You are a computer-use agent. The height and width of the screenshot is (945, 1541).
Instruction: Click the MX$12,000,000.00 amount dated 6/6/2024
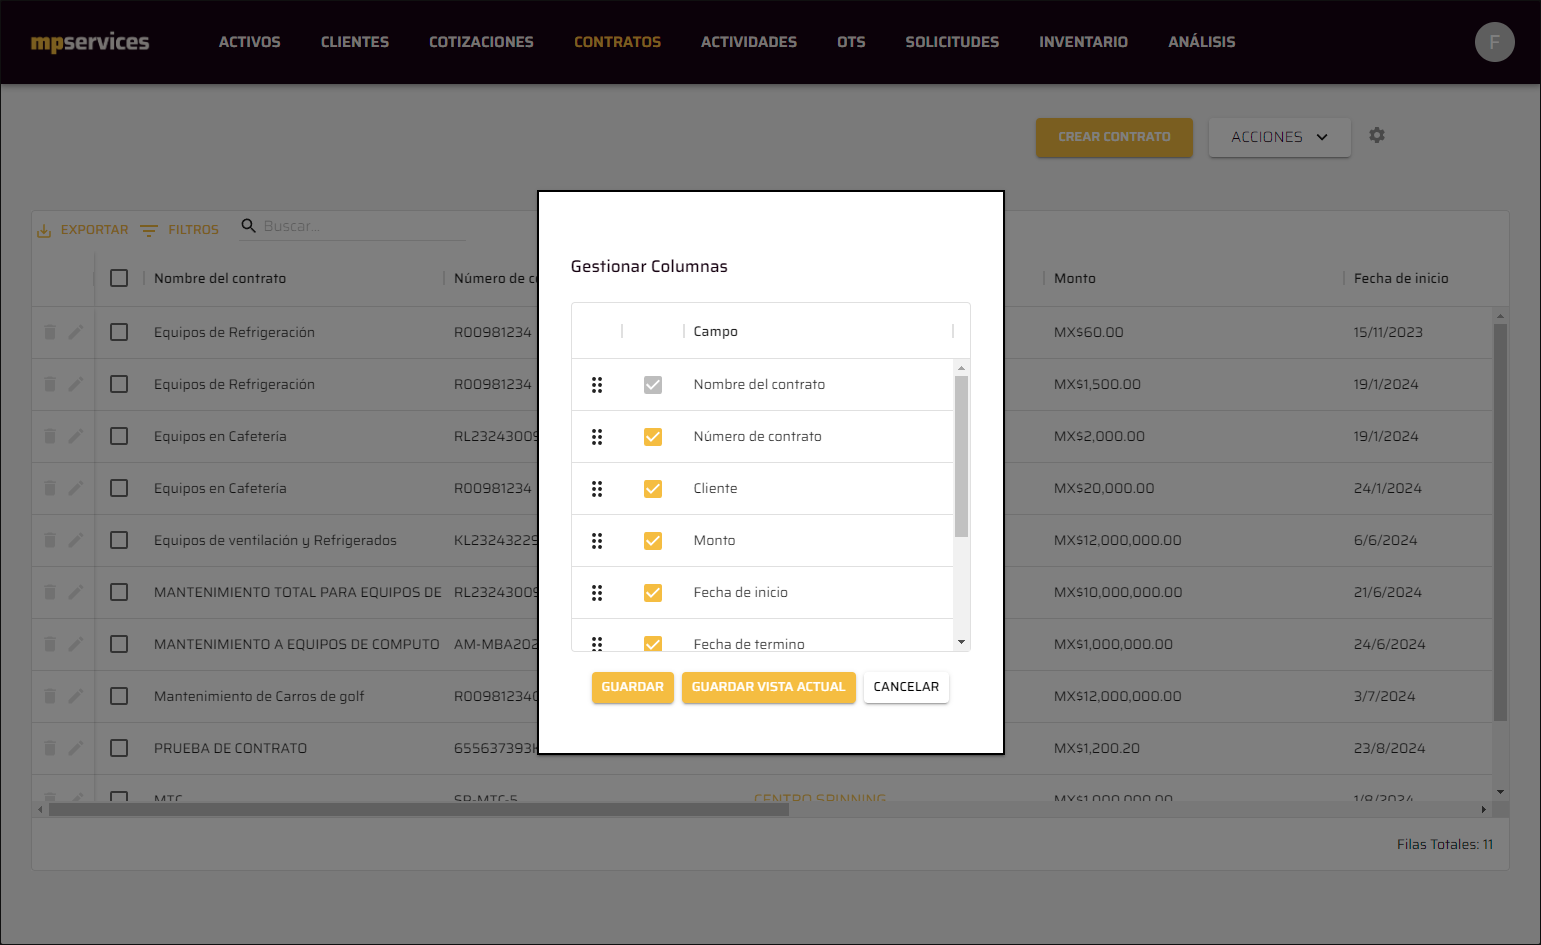point(1117,540)
